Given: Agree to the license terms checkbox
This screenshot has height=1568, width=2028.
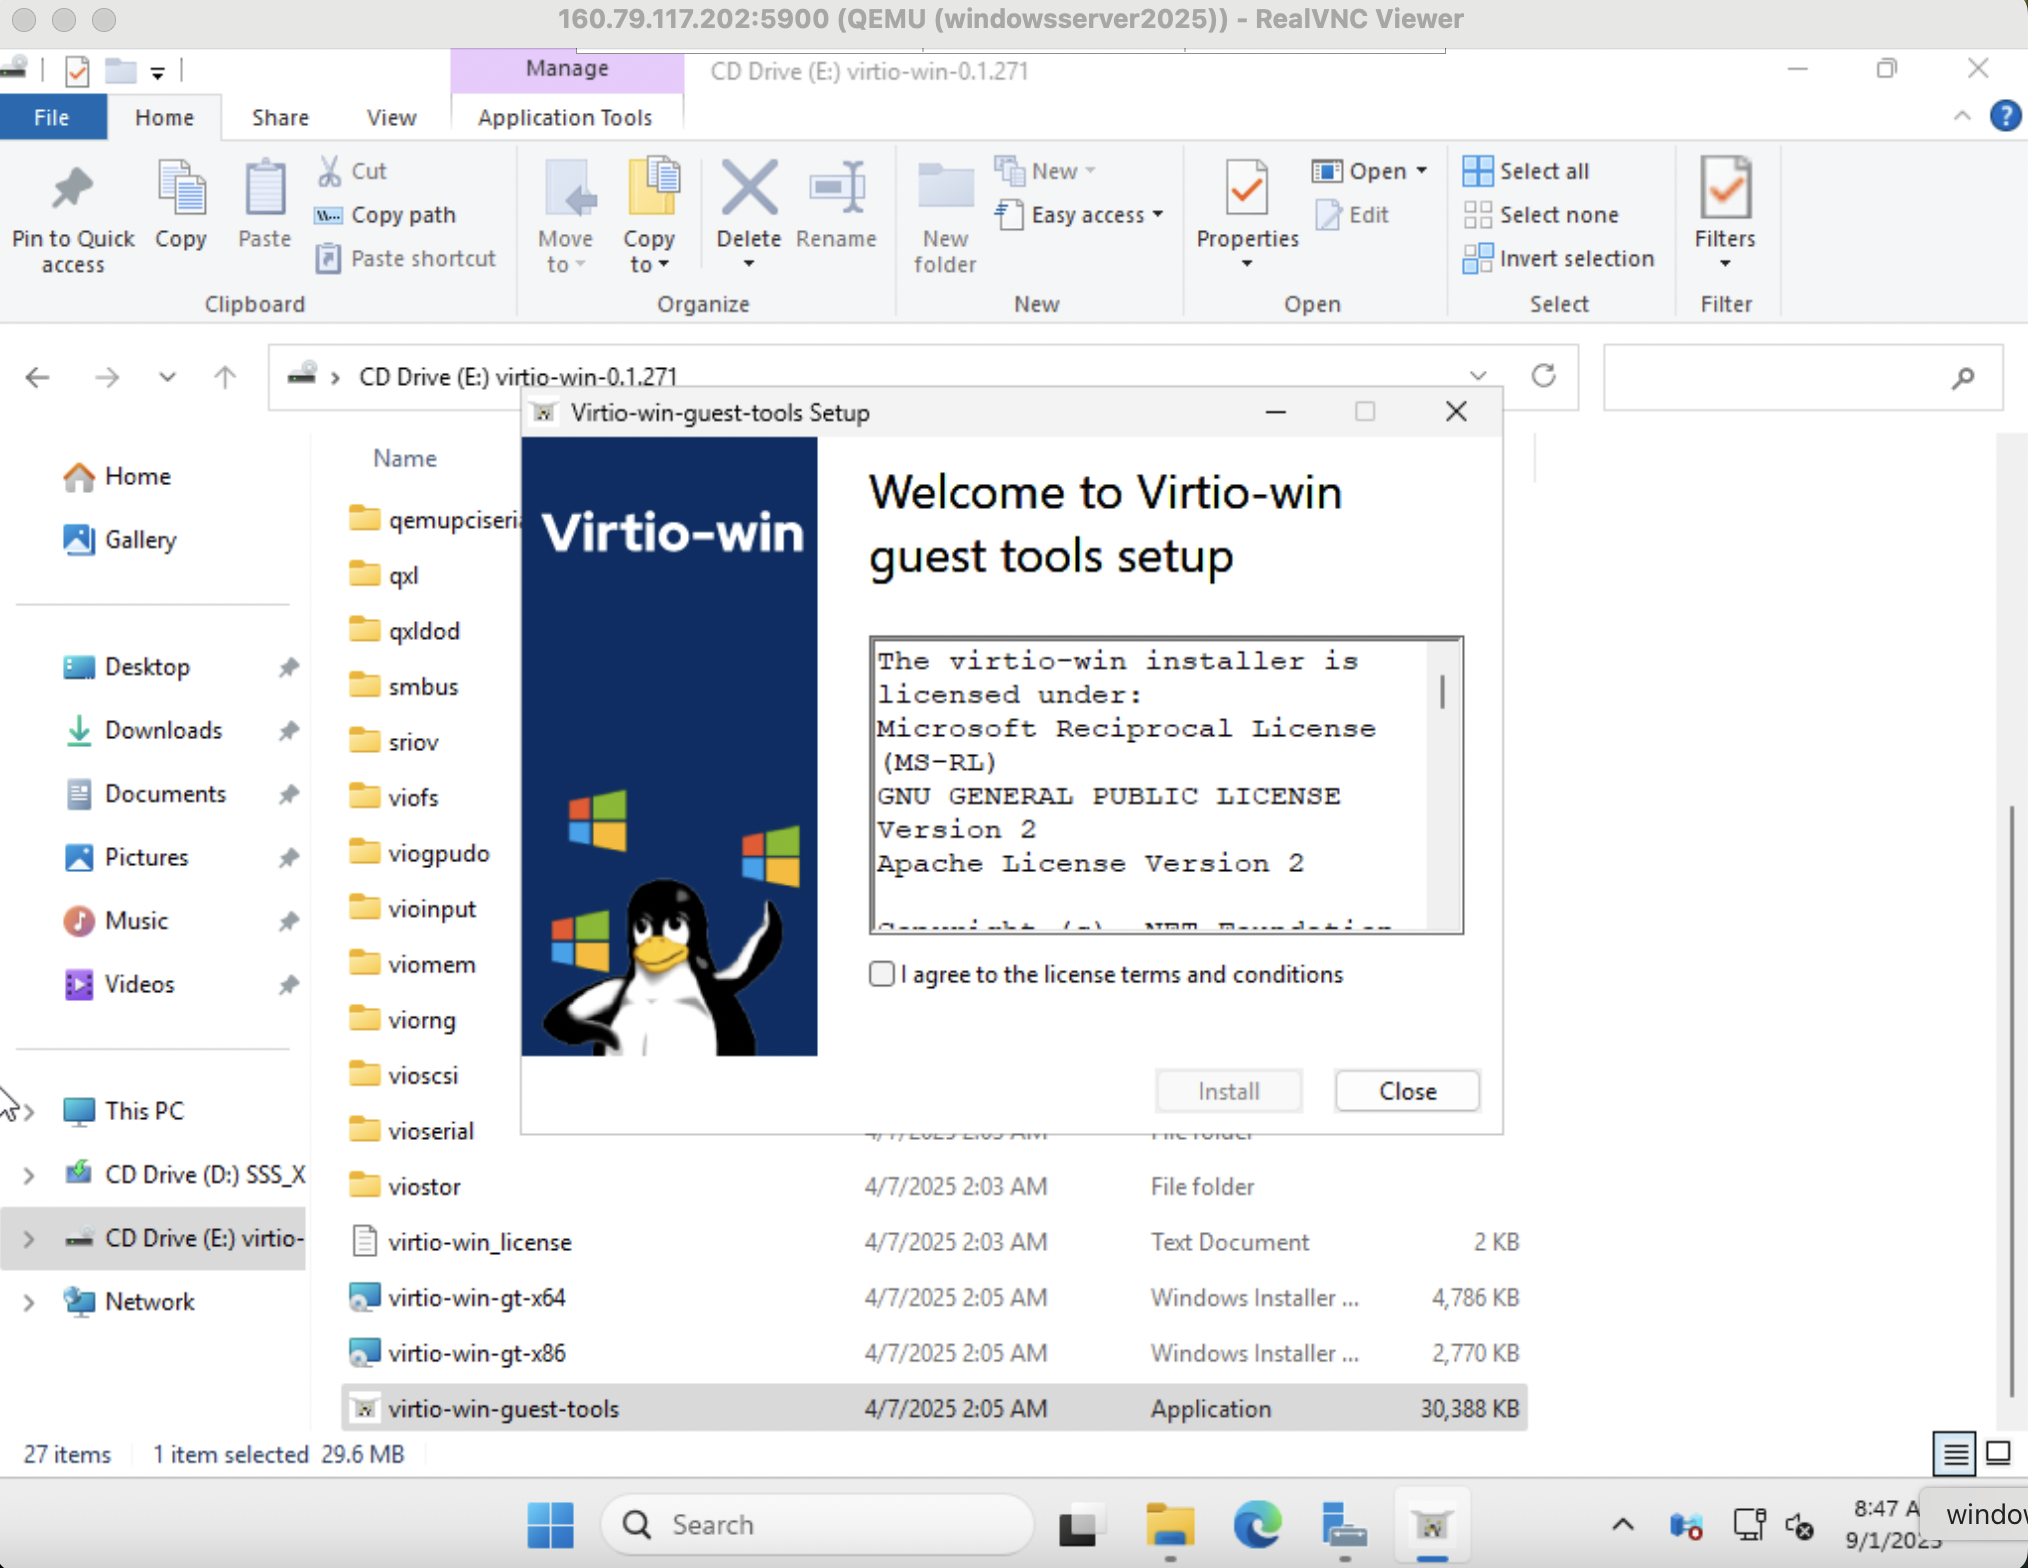Looking at the screenshot, I should 881,974.
